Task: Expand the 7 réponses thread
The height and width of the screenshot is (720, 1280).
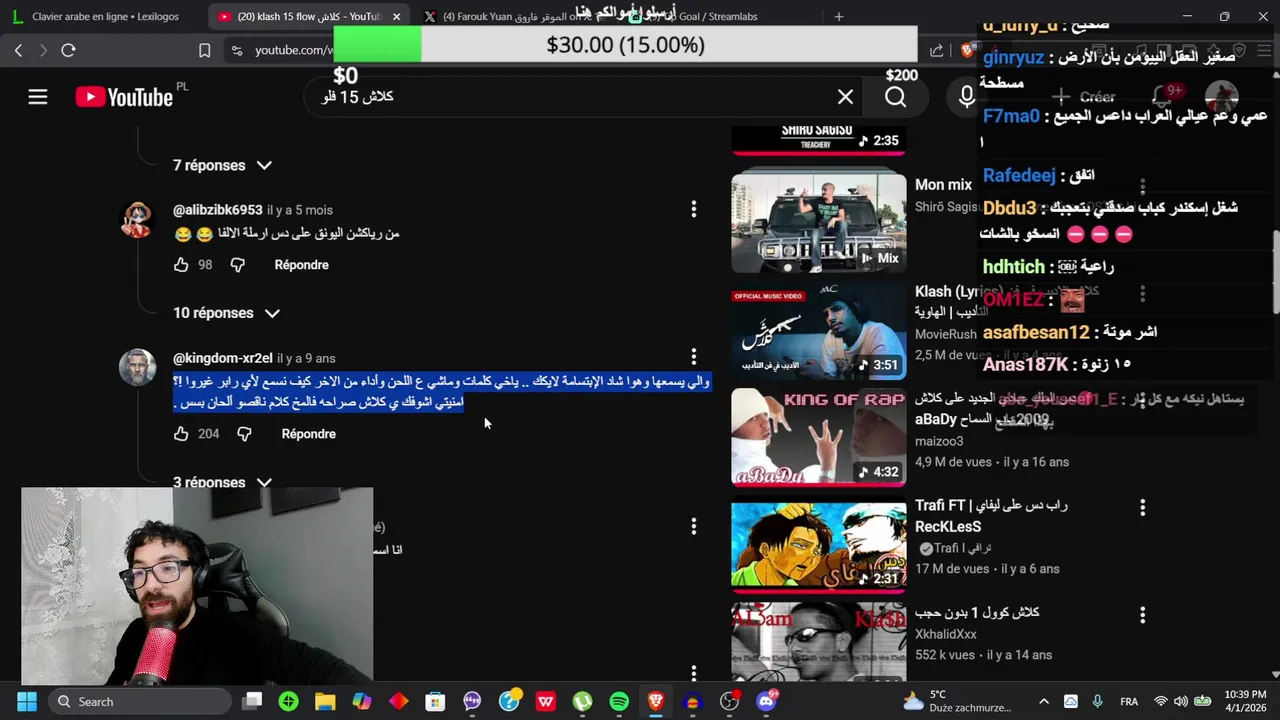Action: coord(222,165)
